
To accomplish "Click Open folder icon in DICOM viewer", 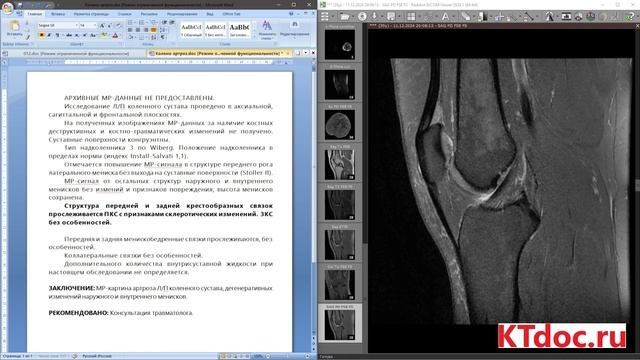I will pyautogui.click(x=344, y=16).
